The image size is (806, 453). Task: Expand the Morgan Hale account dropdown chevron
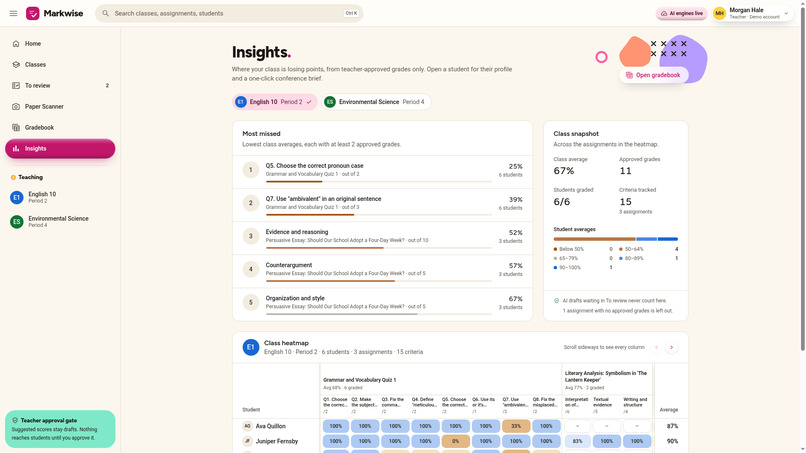point(786,13)
